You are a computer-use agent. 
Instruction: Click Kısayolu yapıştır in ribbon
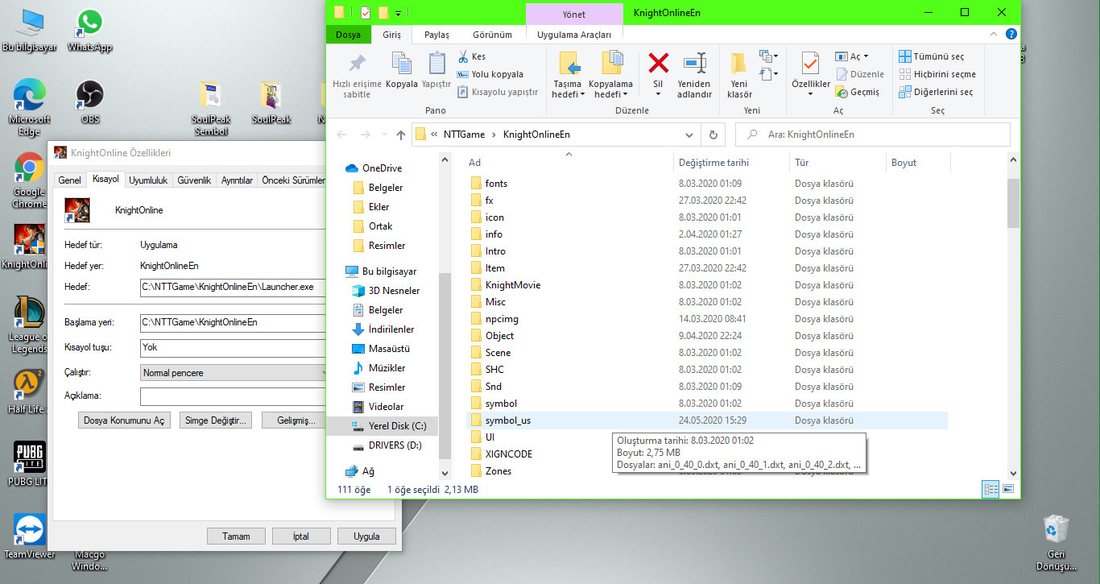pos(497,92)
